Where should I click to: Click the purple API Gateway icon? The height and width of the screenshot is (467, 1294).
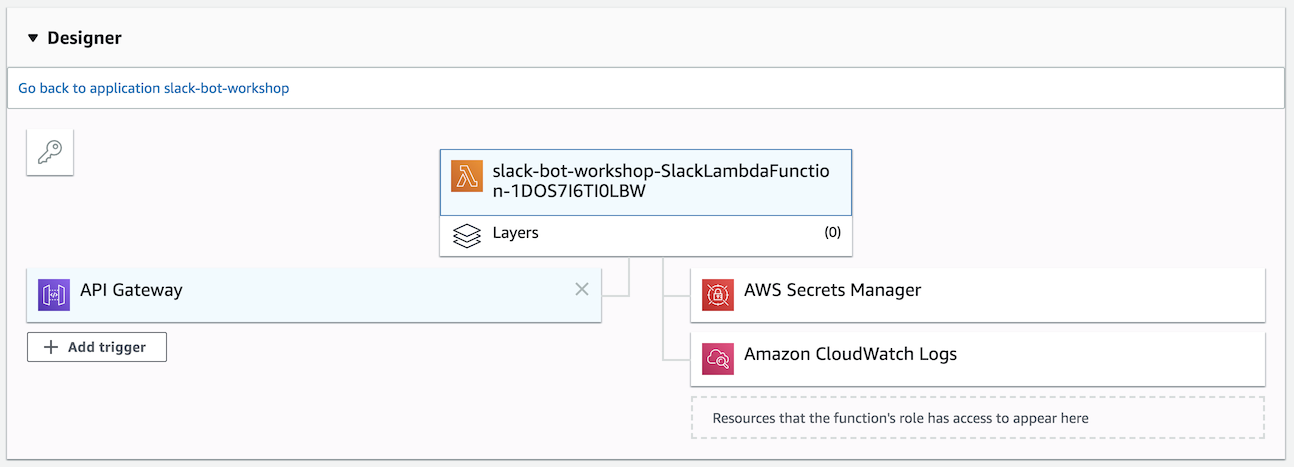click(x=54, y=295)
